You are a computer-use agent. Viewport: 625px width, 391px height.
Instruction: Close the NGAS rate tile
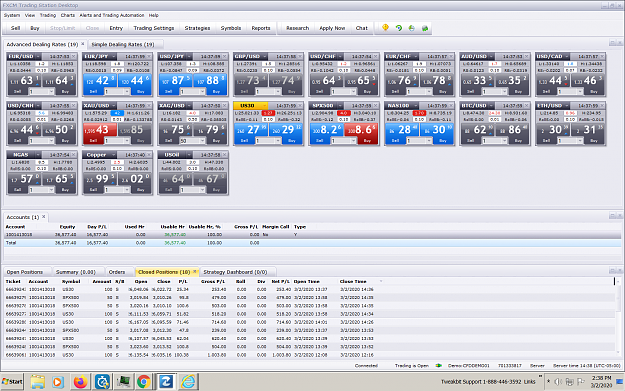[x=74, y=155]
